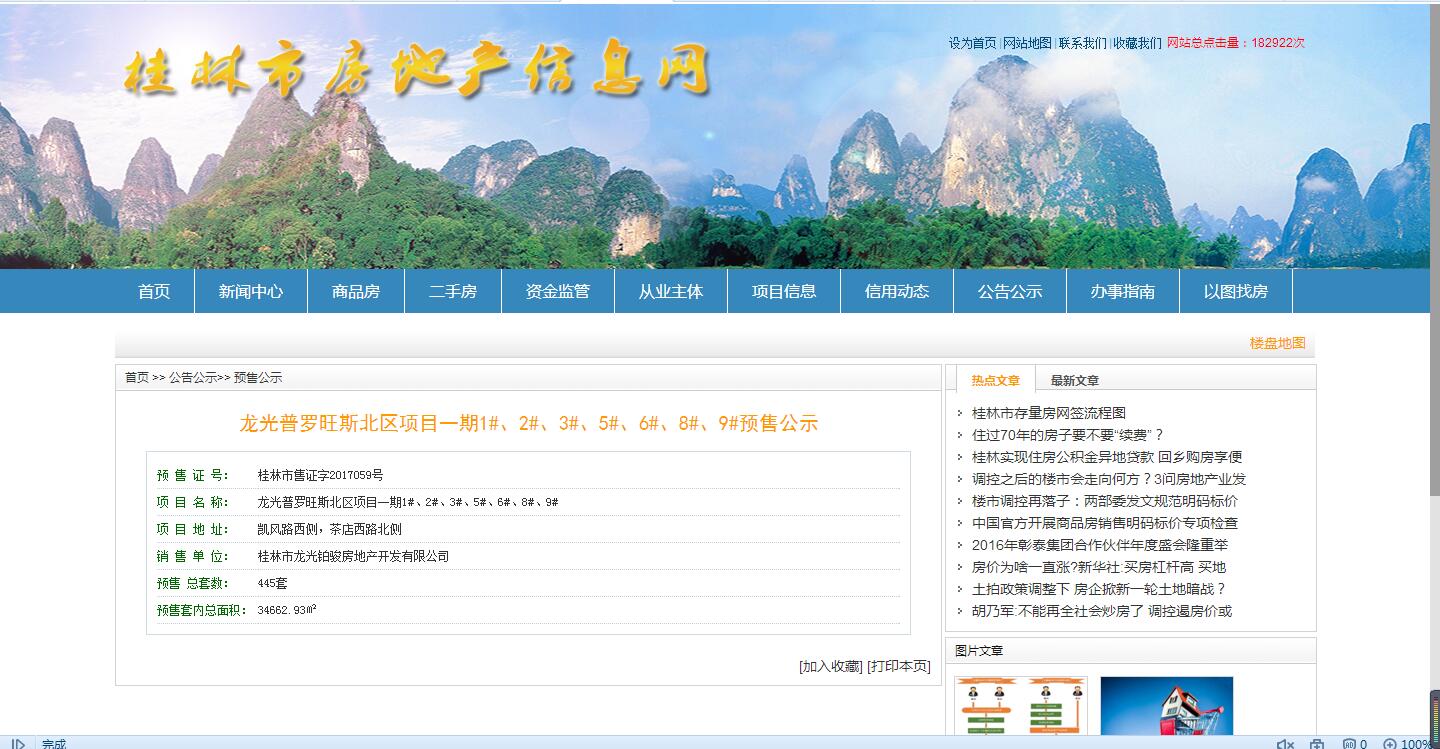Open the 网站地图 header link
1440x749 pixels.
1027,43
